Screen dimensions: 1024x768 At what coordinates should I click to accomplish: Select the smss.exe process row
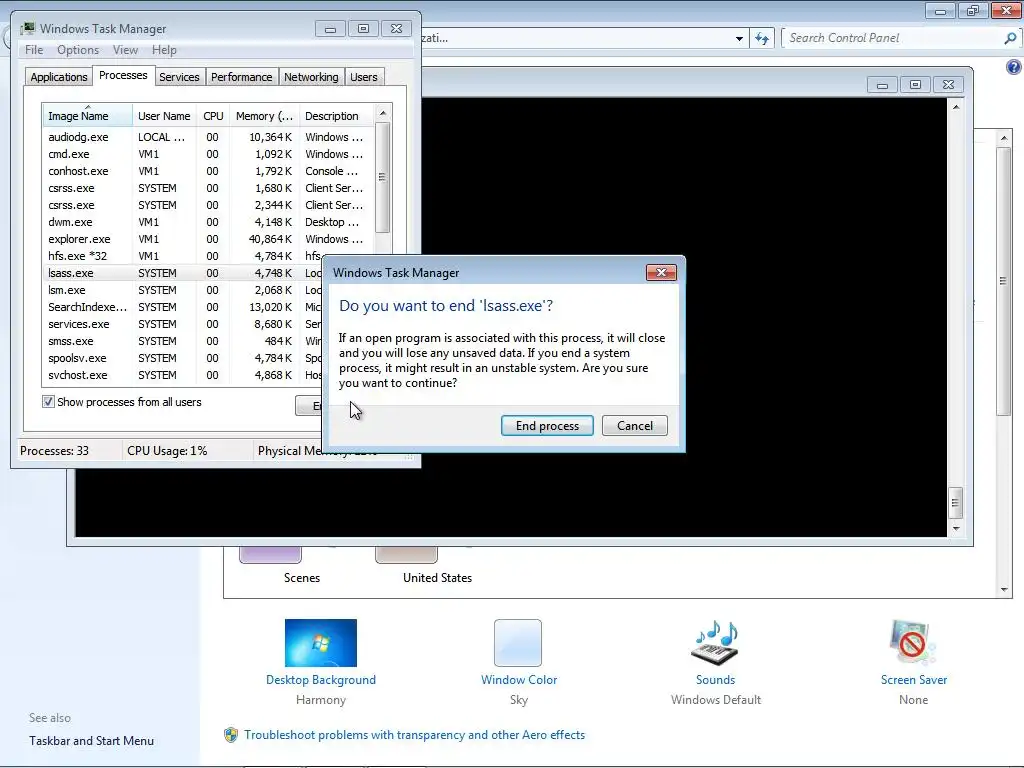coord(183,341)
